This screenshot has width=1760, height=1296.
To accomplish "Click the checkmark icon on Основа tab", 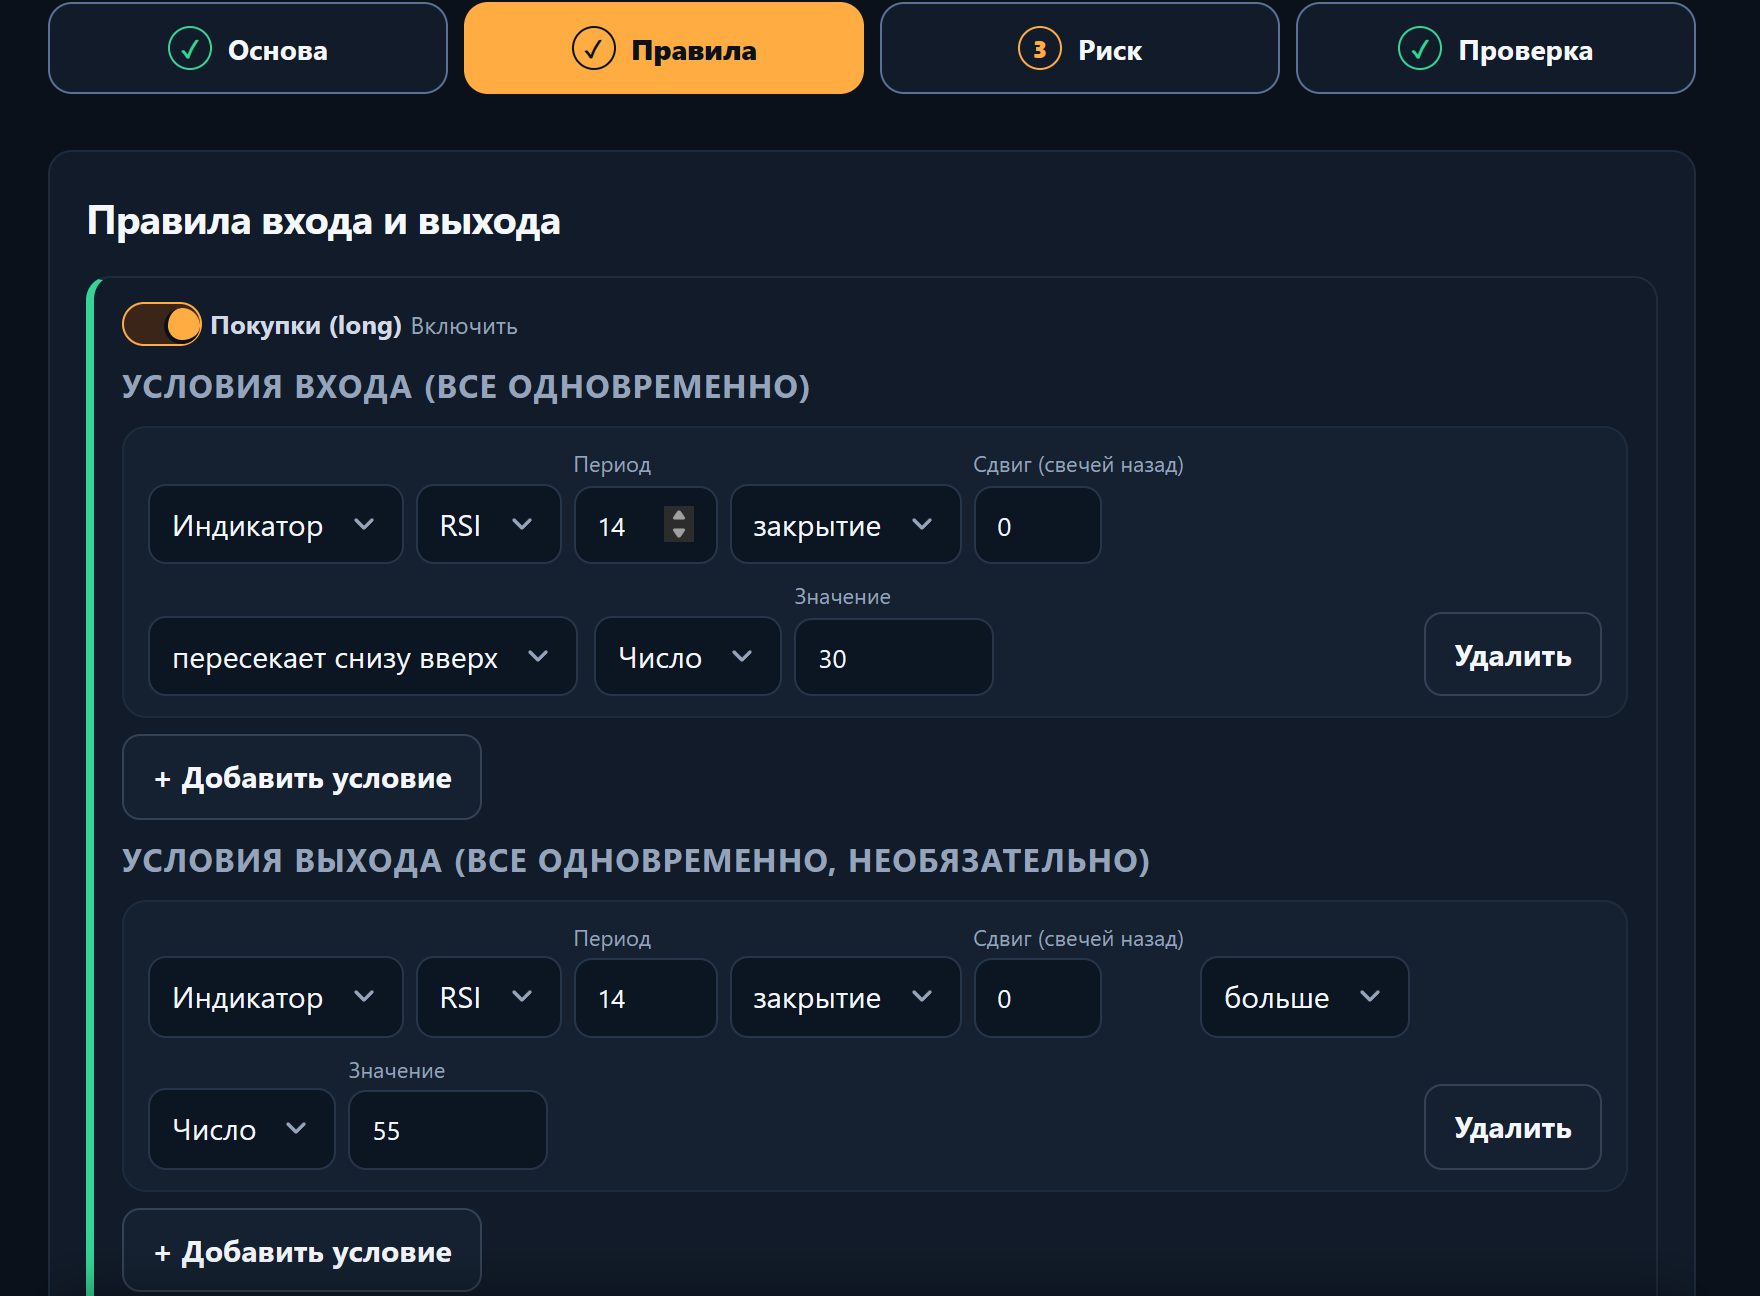I will pyautogui.click(x=190, y=49).
